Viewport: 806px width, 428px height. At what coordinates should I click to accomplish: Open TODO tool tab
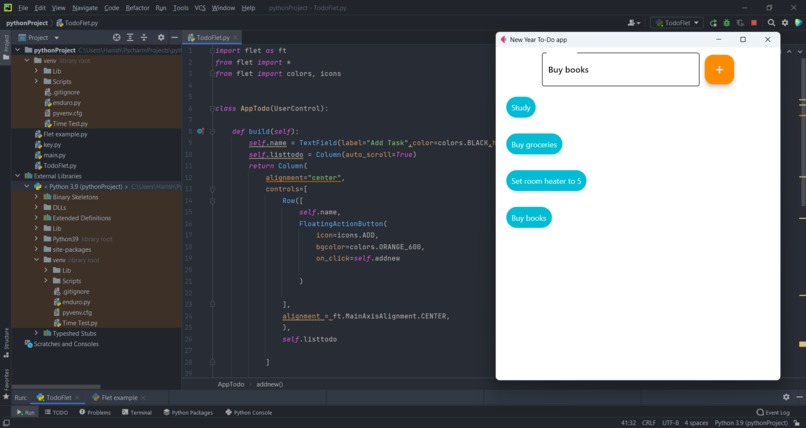click(56, 413)
